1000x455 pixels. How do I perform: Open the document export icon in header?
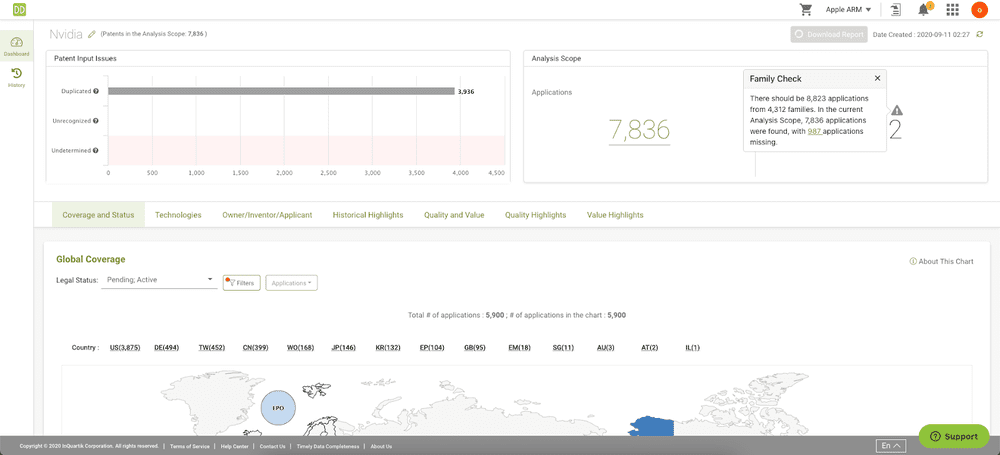(x=897, y=10)
